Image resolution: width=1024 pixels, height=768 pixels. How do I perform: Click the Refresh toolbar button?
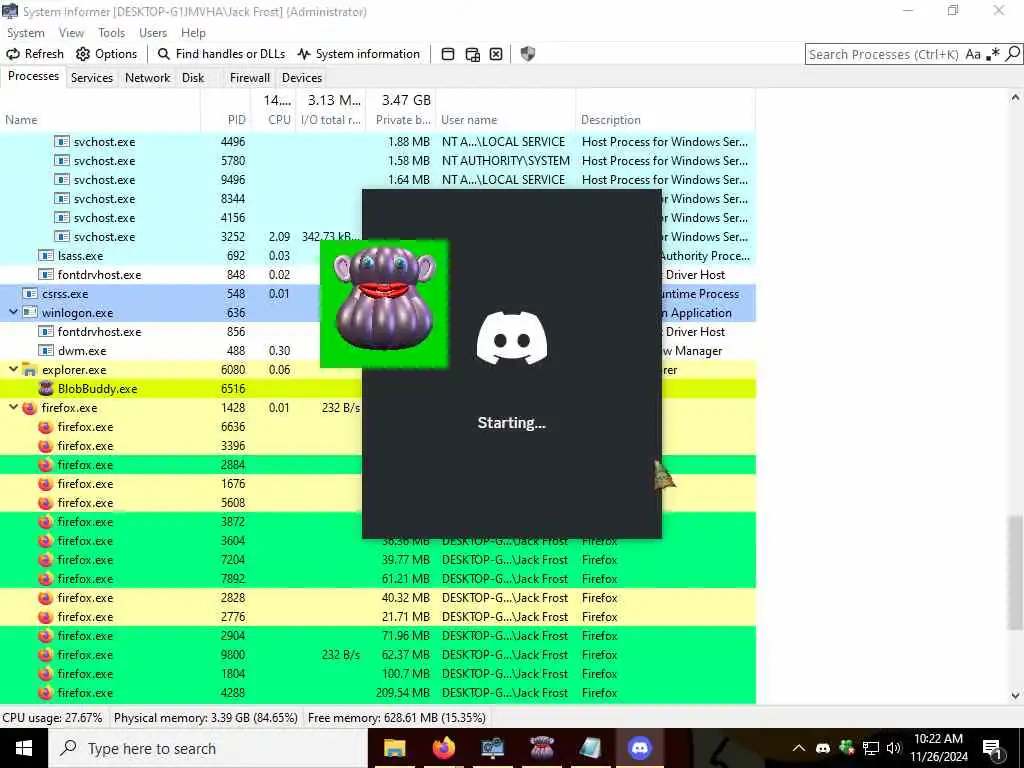(x=35, y=54)
